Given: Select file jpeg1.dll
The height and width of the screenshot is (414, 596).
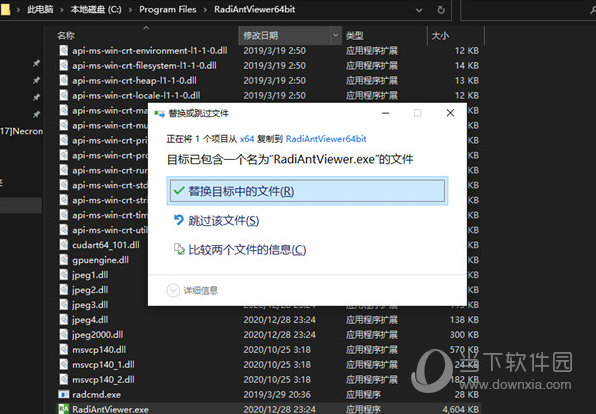Looking at the screenshot, I should point(90,274).
